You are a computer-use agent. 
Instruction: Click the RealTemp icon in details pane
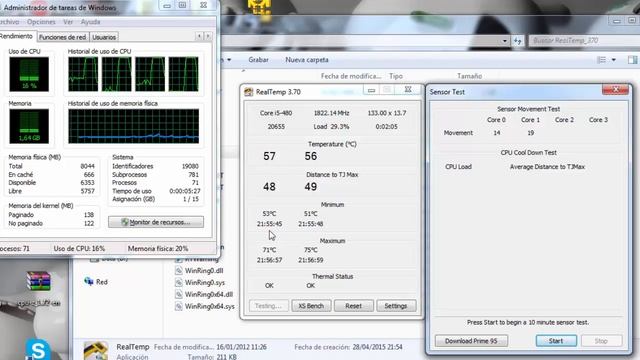click(x=96, y=351)
